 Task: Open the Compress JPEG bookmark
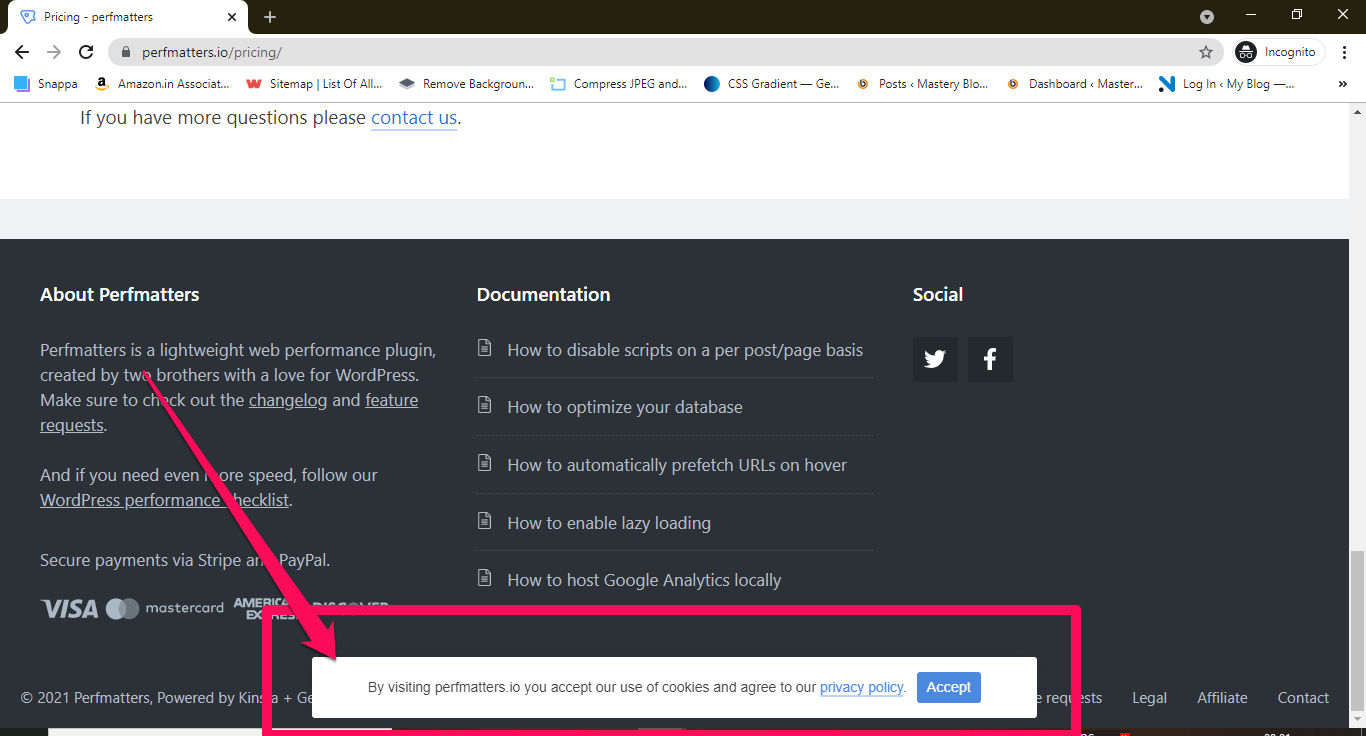click(x=619, y=84)
